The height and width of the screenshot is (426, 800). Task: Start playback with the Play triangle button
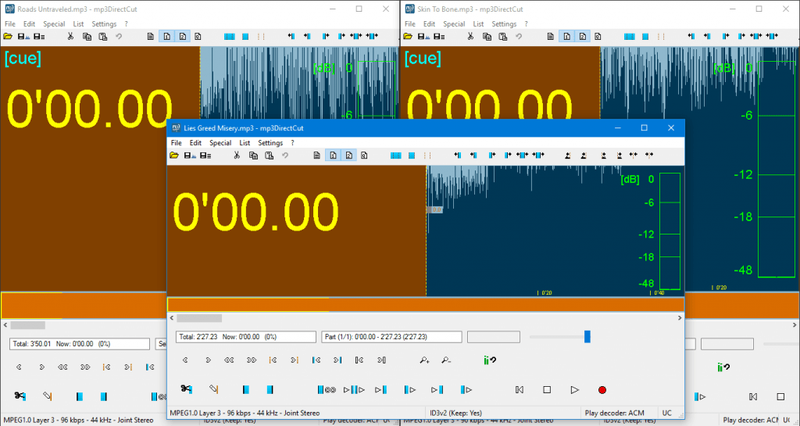click(574, 390)
